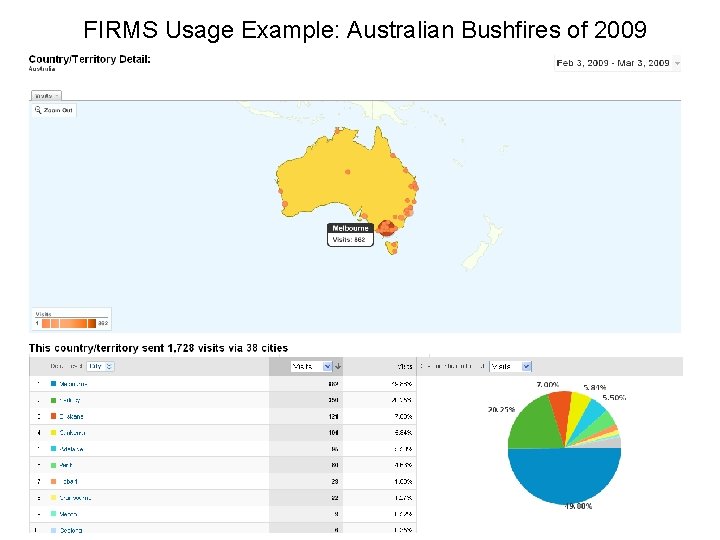Click the Melbourne bubble on the map

click(x=387, y=228)
